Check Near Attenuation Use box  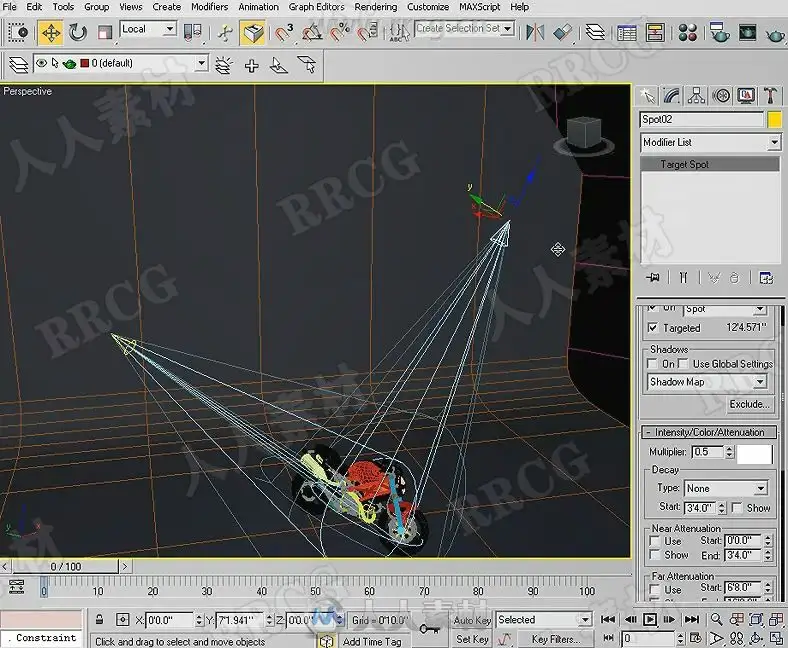click(x=654, y=541)
